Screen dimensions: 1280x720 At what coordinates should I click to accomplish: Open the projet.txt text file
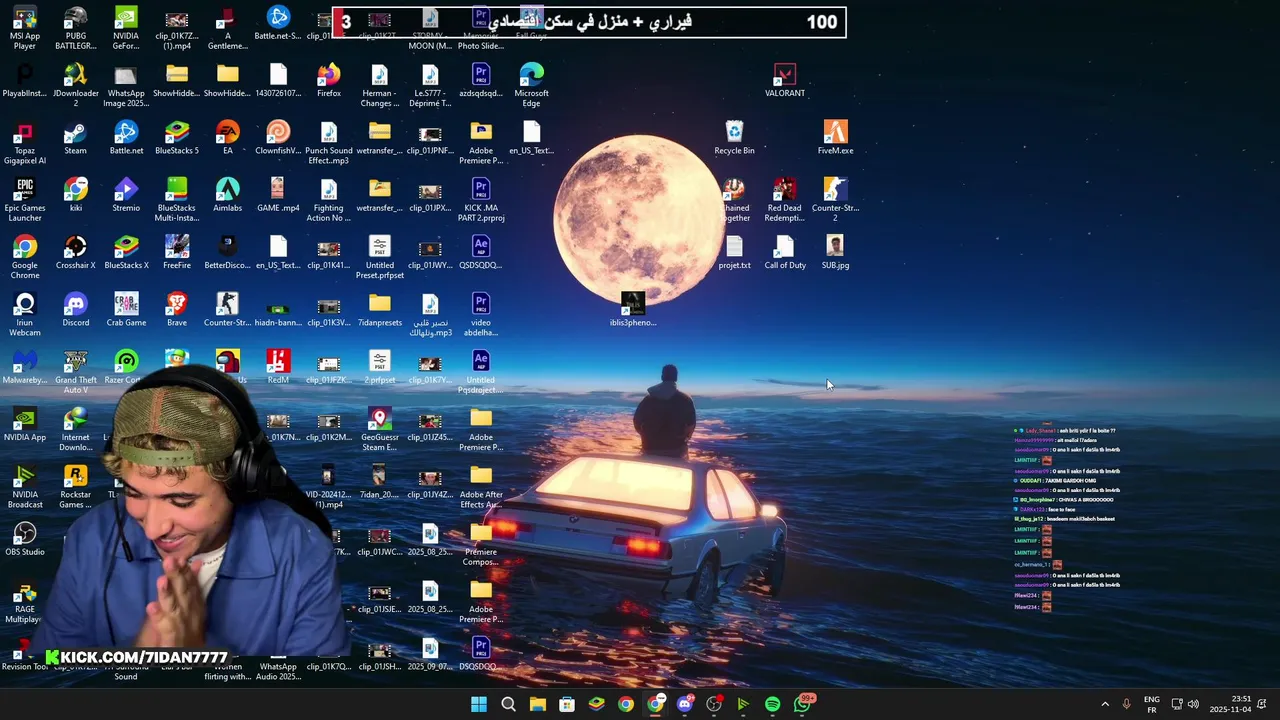pos(735,252)
